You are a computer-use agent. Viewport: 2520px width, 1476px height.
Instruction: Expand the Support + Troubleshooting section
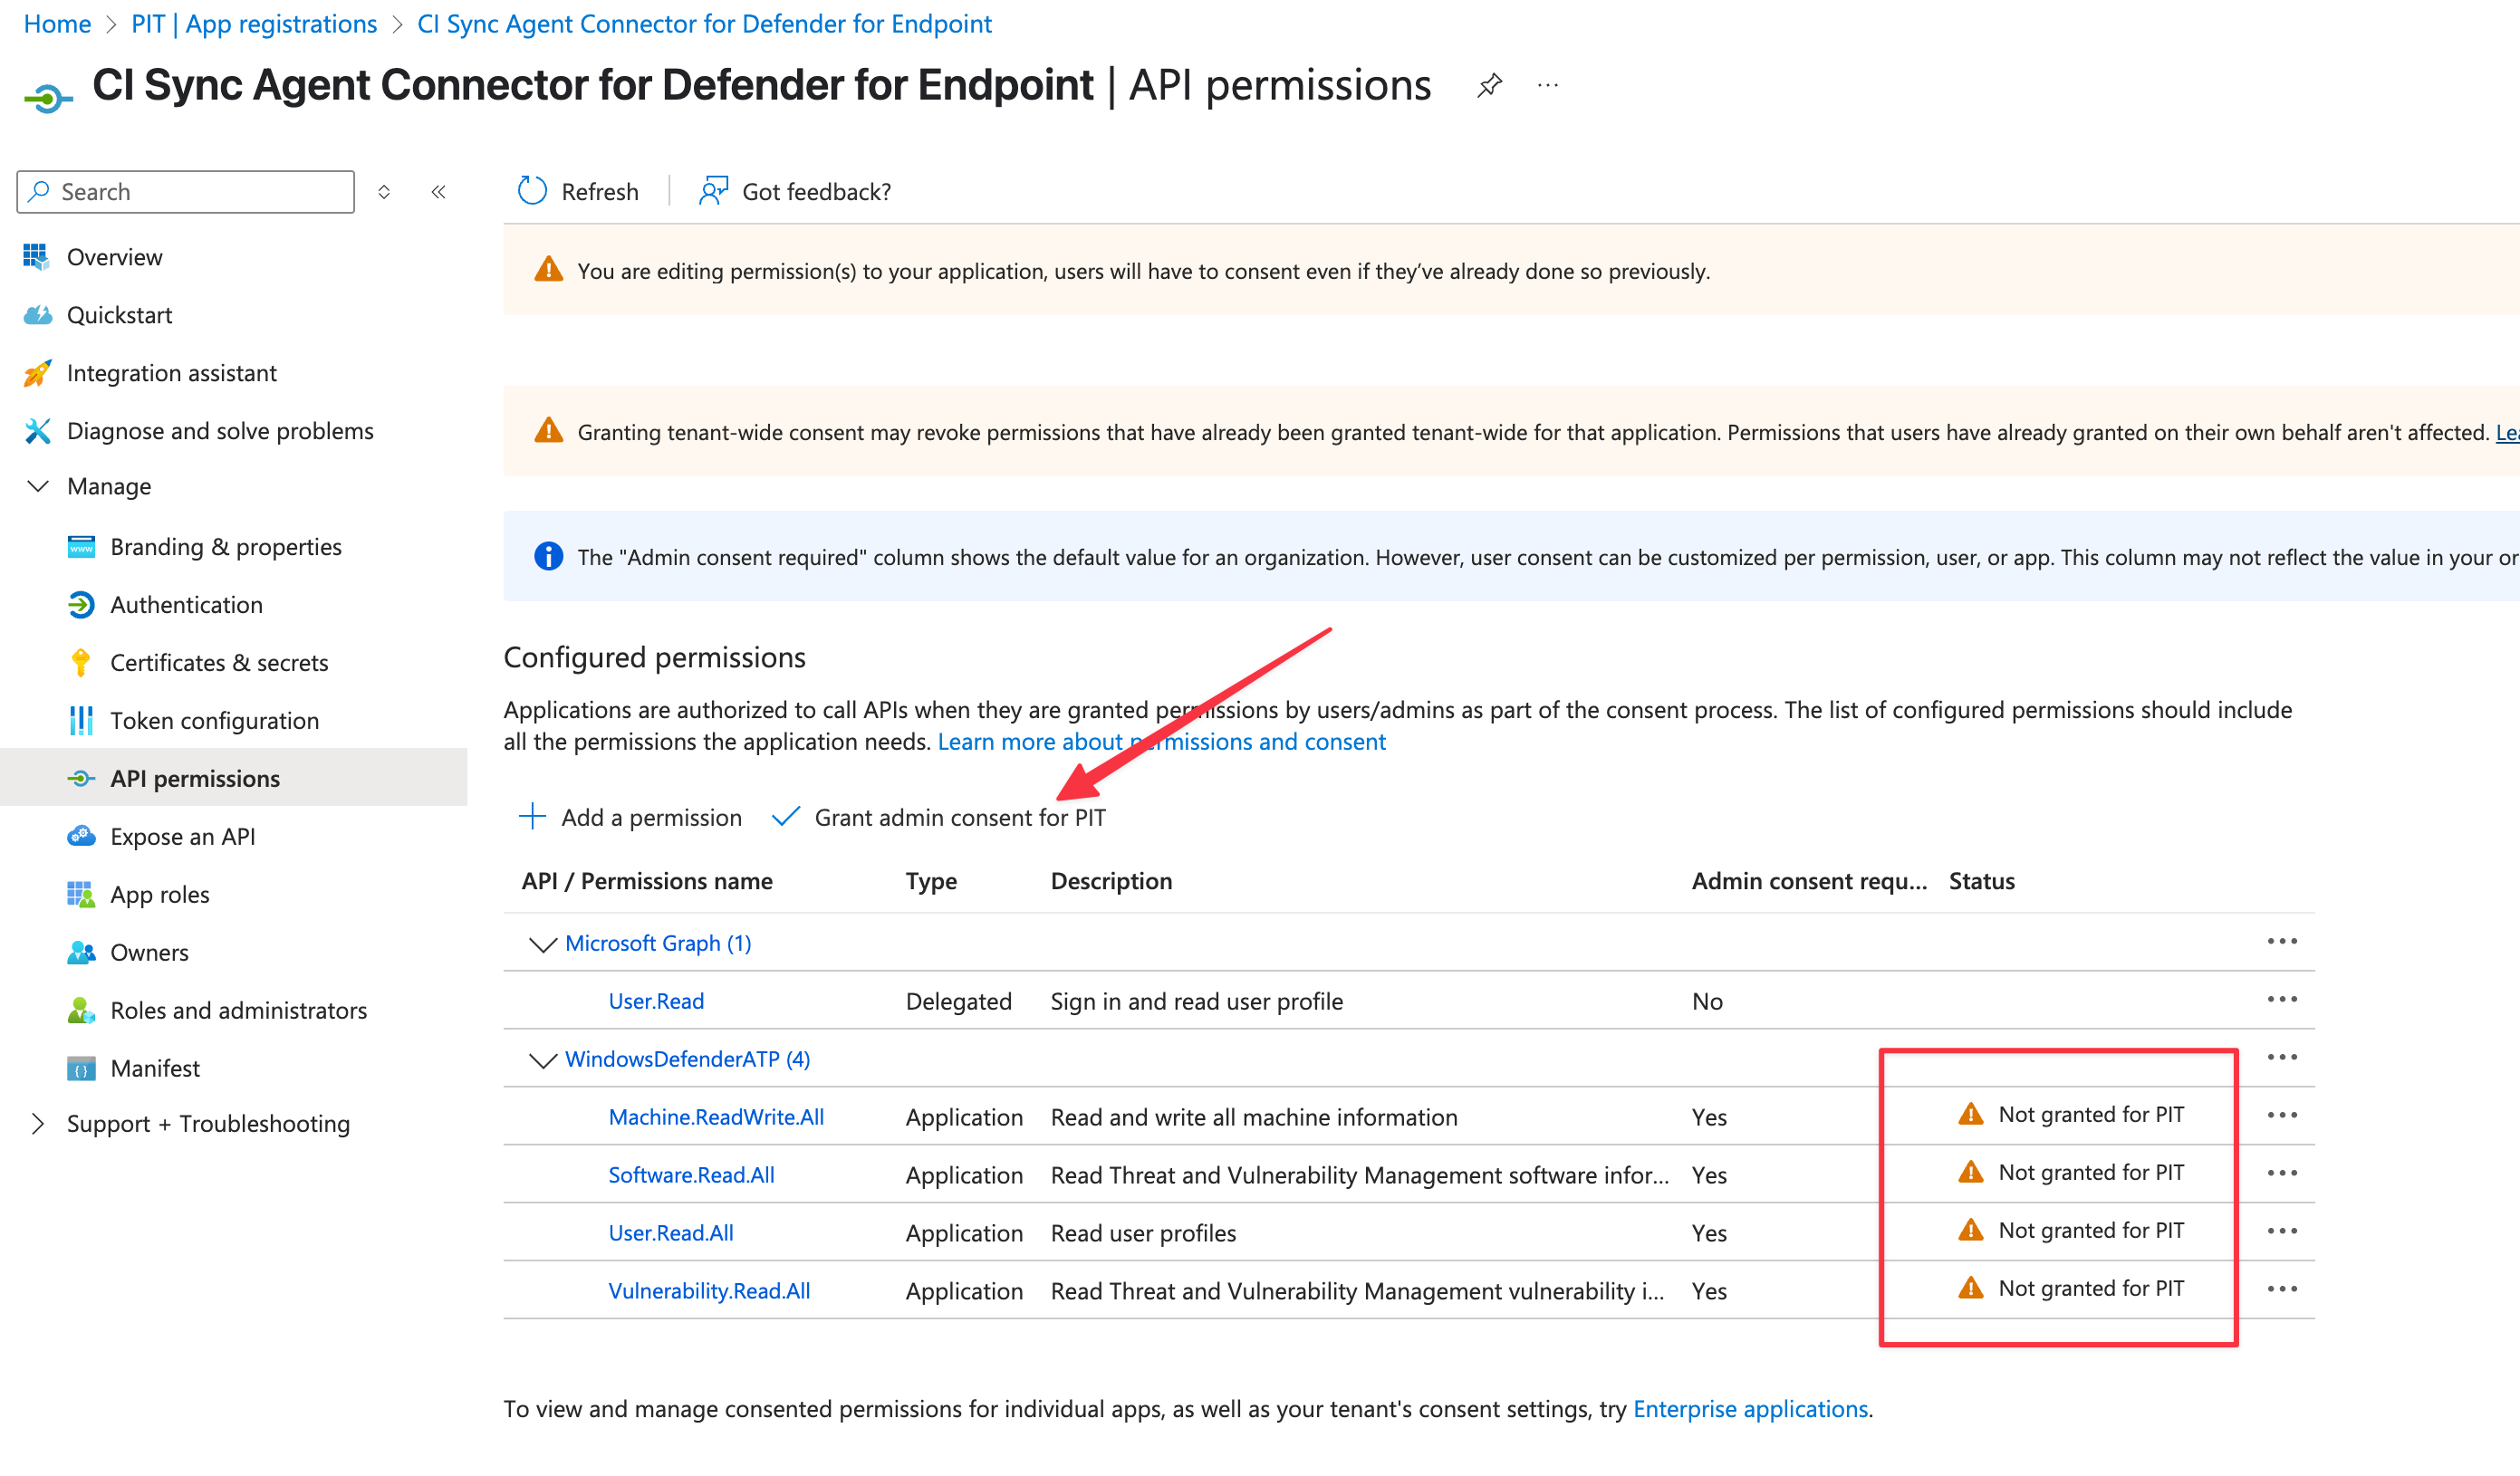[x=38, y=1124]
